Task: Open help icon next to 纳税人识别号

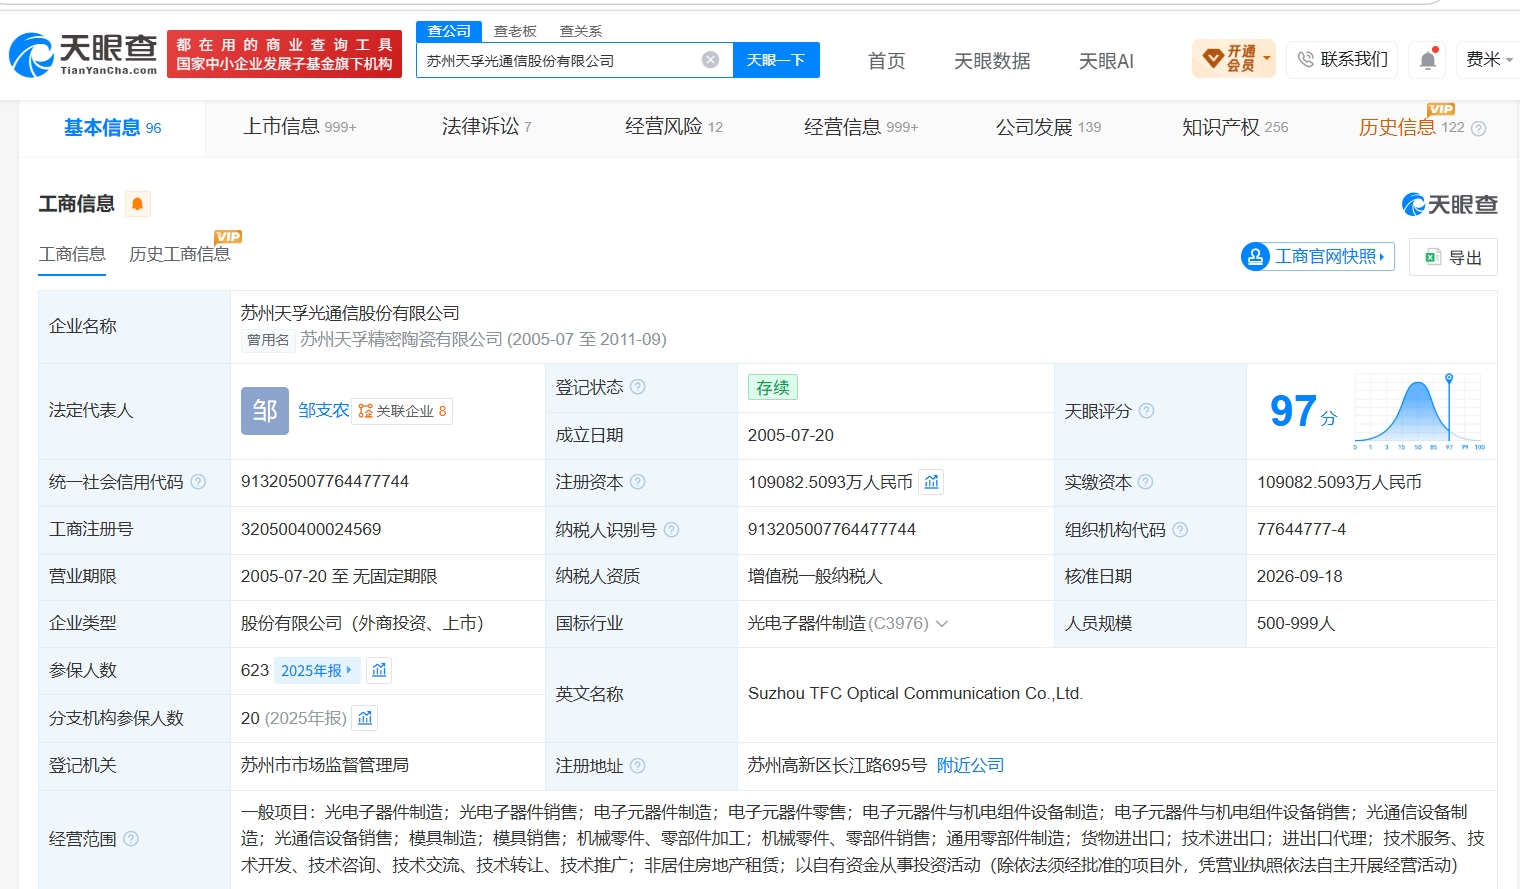Action: point(672,530)
